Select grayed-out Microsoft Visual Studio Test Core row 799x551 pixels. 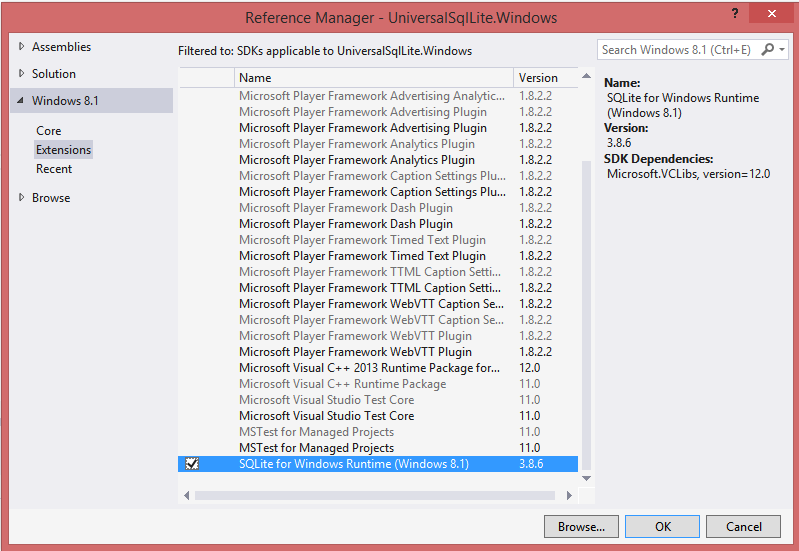point(378,400)
